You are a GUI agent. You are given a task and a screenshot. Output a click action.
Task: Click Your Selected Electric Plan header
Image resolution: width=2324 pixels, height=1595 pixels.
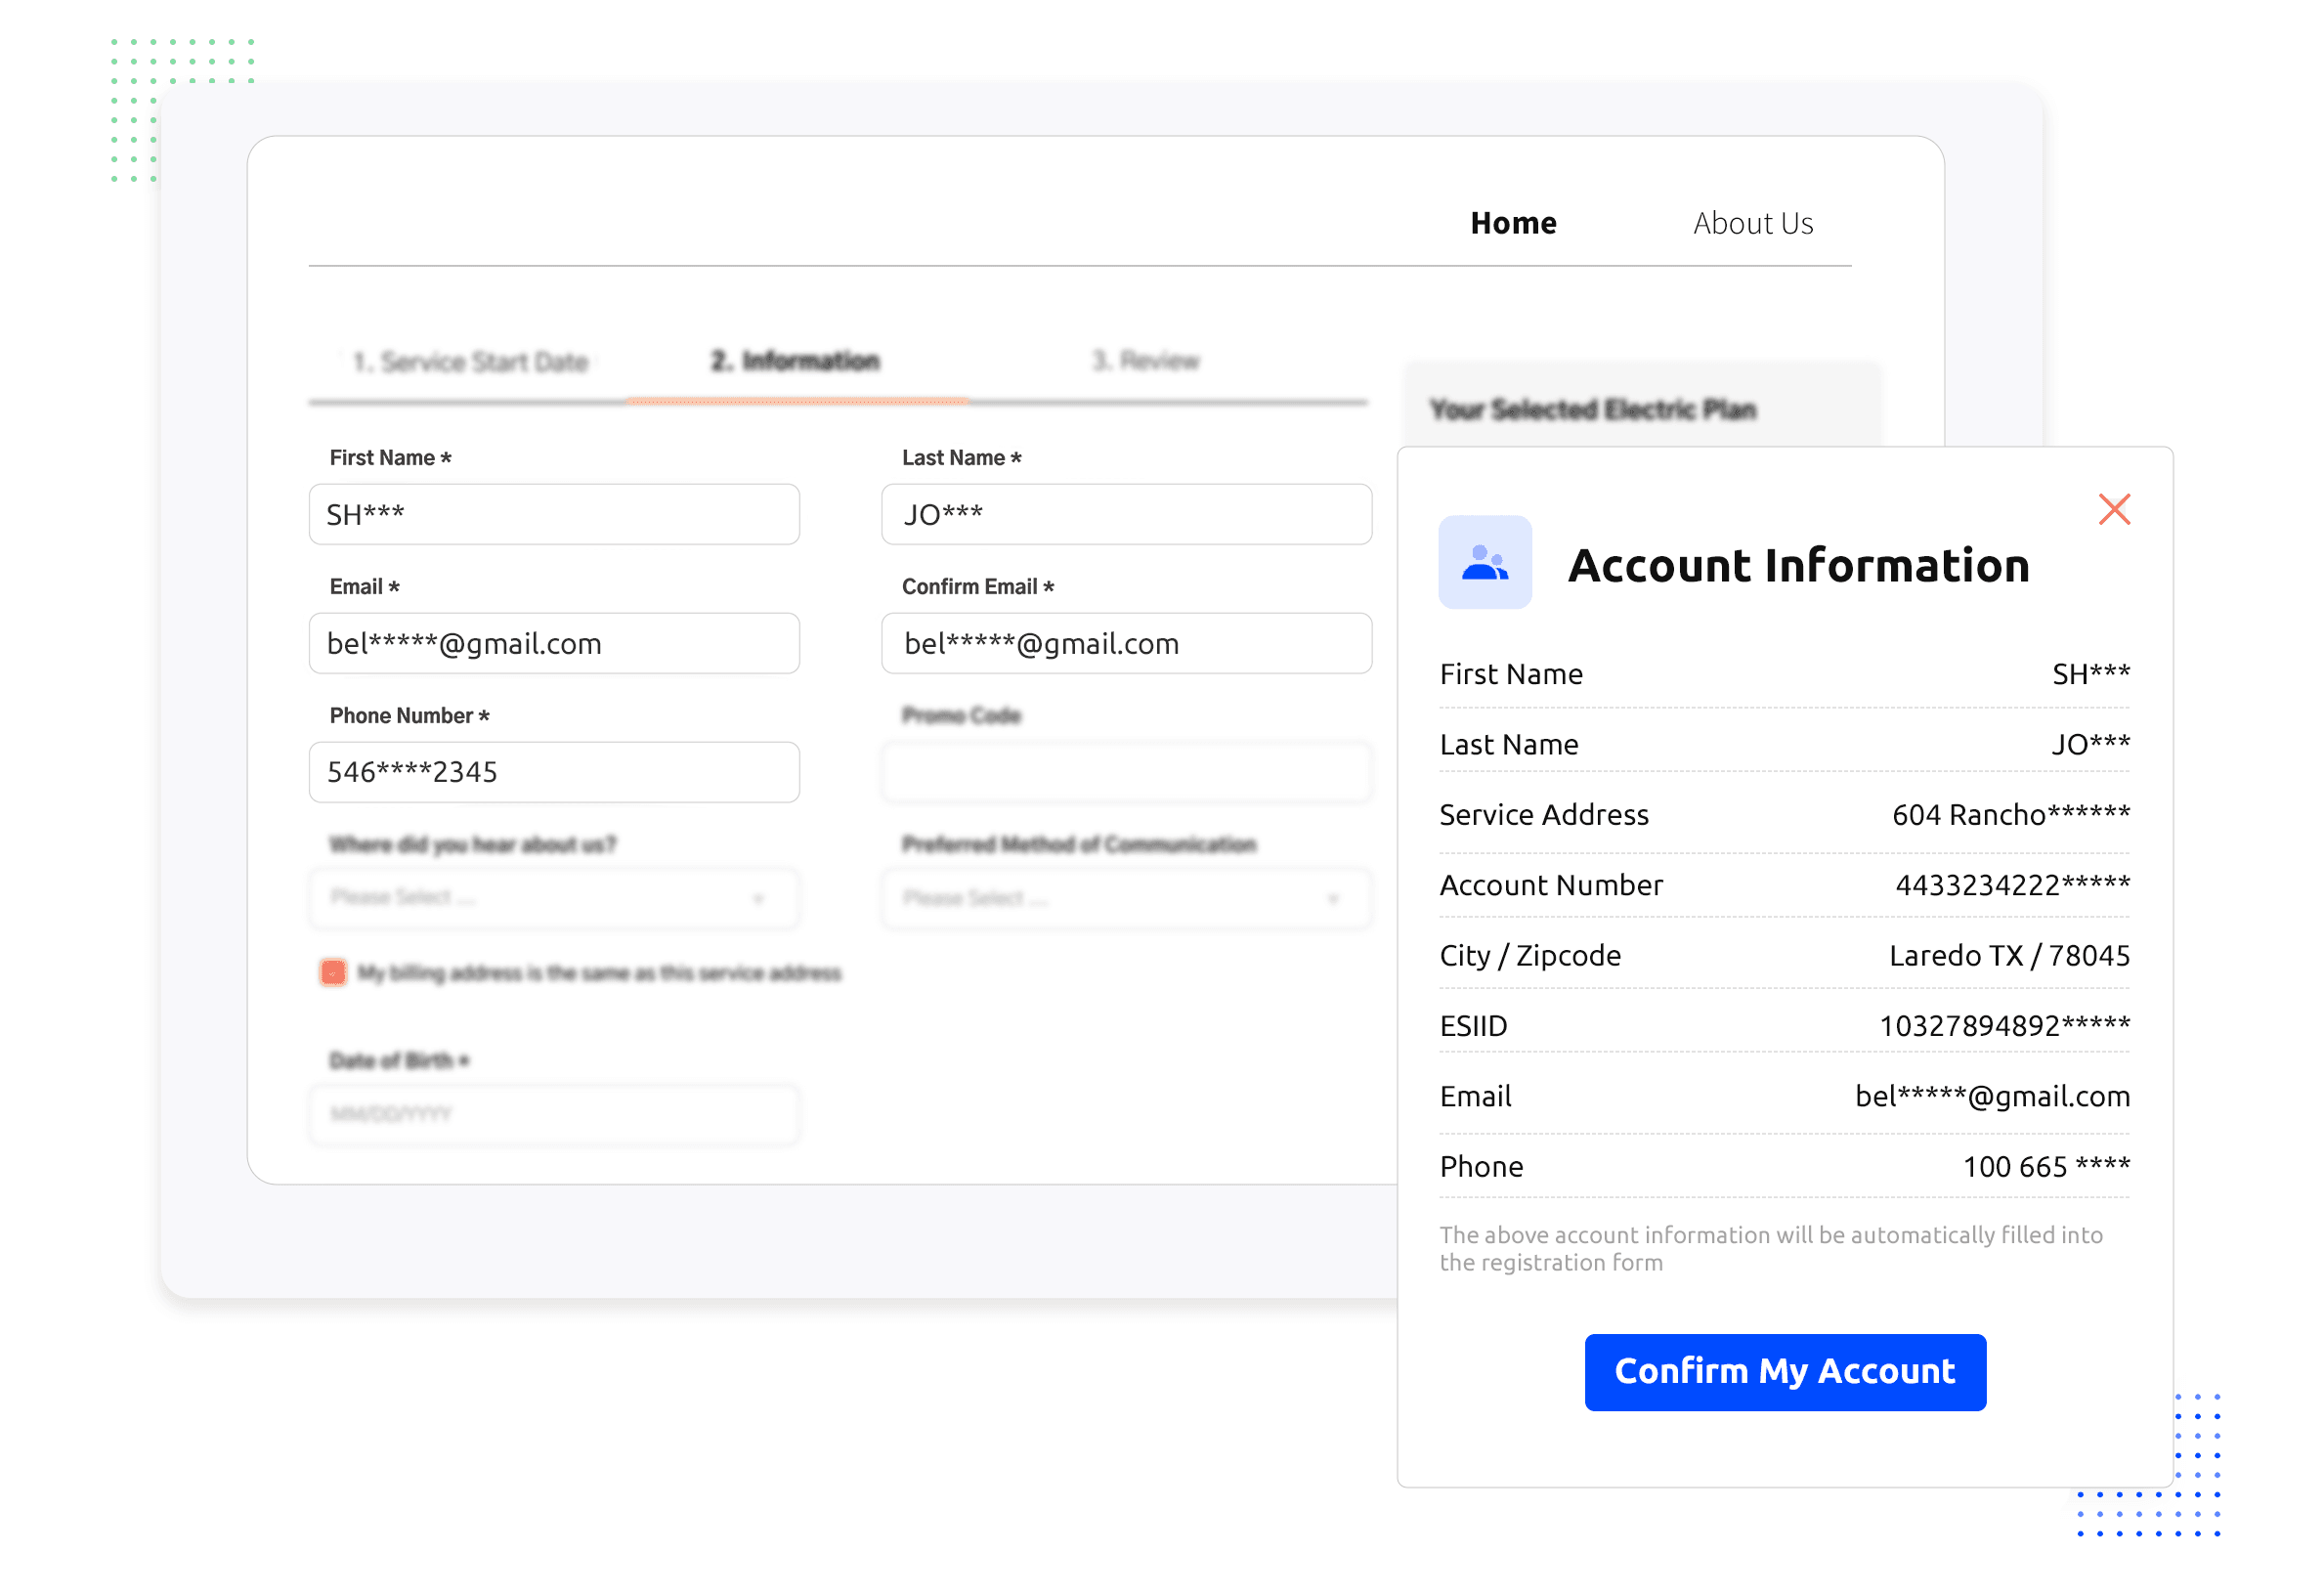(x=1592, y=409)
